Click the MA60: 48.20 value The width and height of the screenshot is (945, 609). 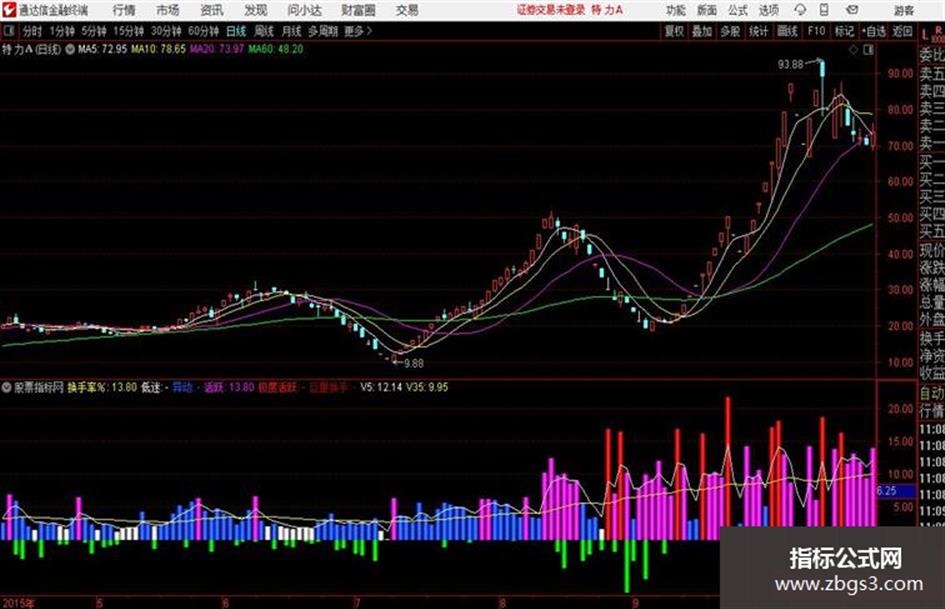(276, 49)
